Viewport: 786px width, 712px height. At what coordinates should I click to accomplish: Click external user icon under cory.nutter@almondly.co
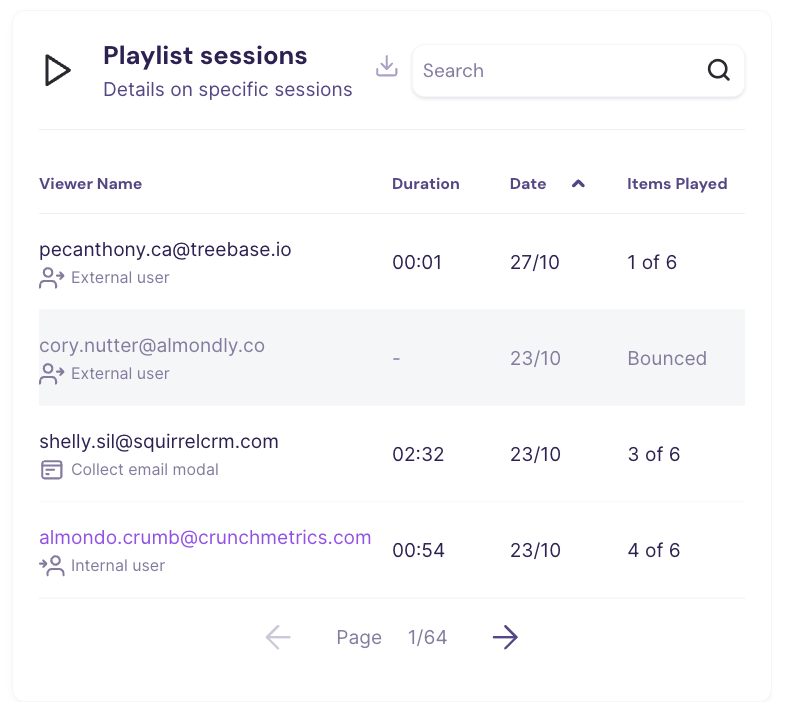tap(51, 374)
